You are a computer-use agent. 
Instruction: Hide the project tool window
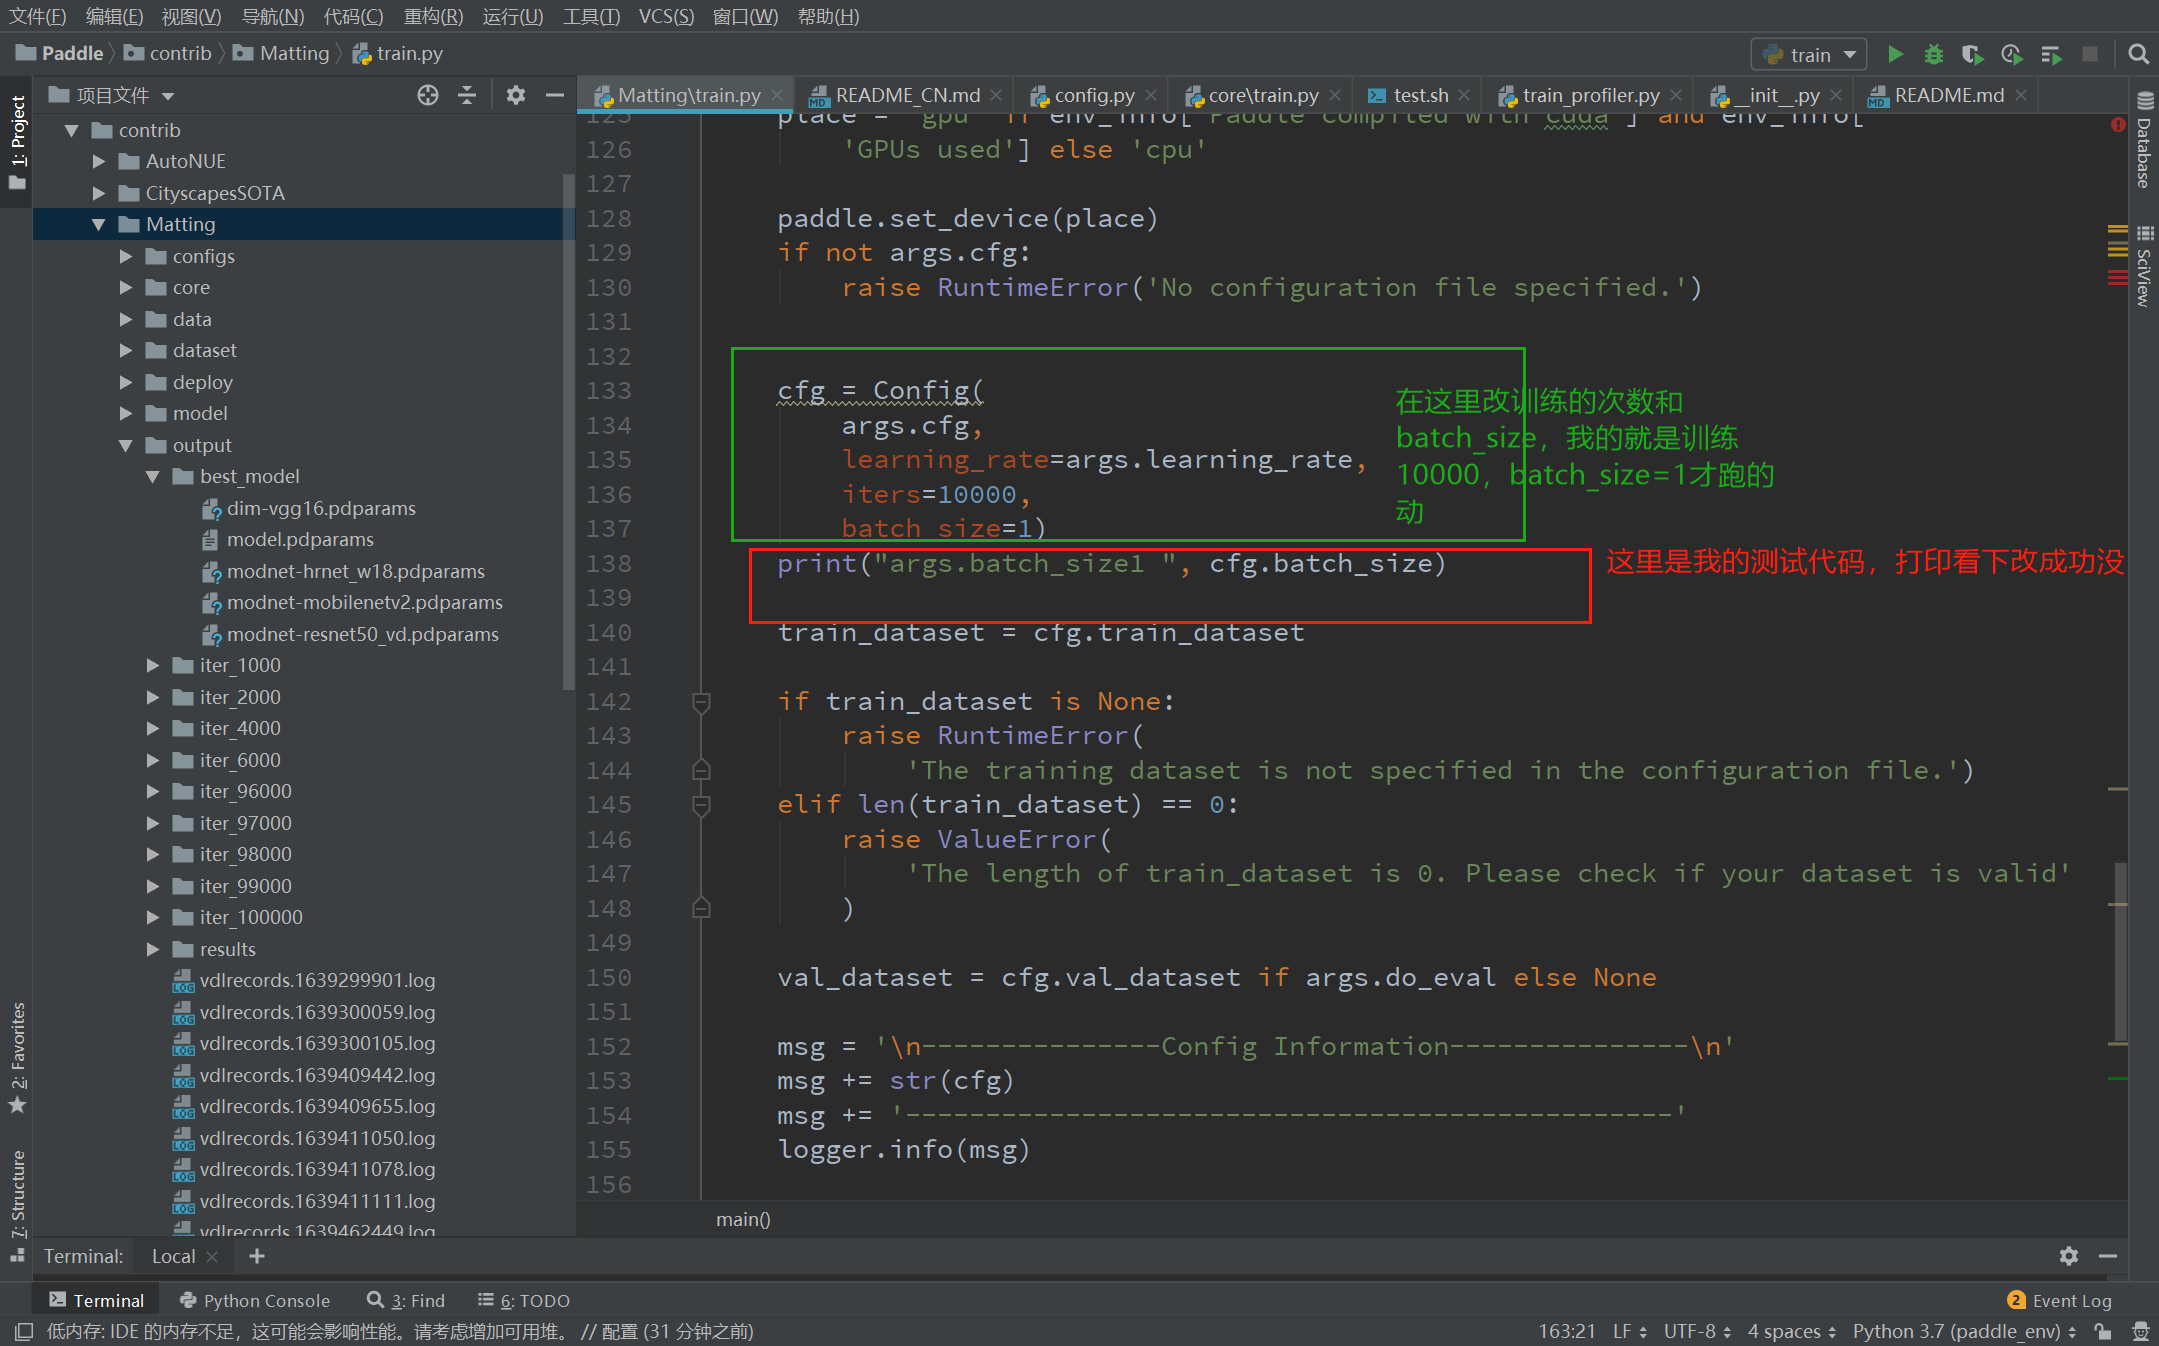[x=555, y=95]
